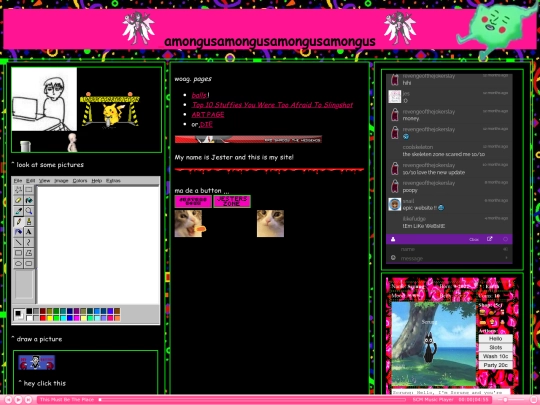Select the Pick Color eyedropper tool
The height and width of the screenshot is (405, 540).
click(x=18, y=211)
